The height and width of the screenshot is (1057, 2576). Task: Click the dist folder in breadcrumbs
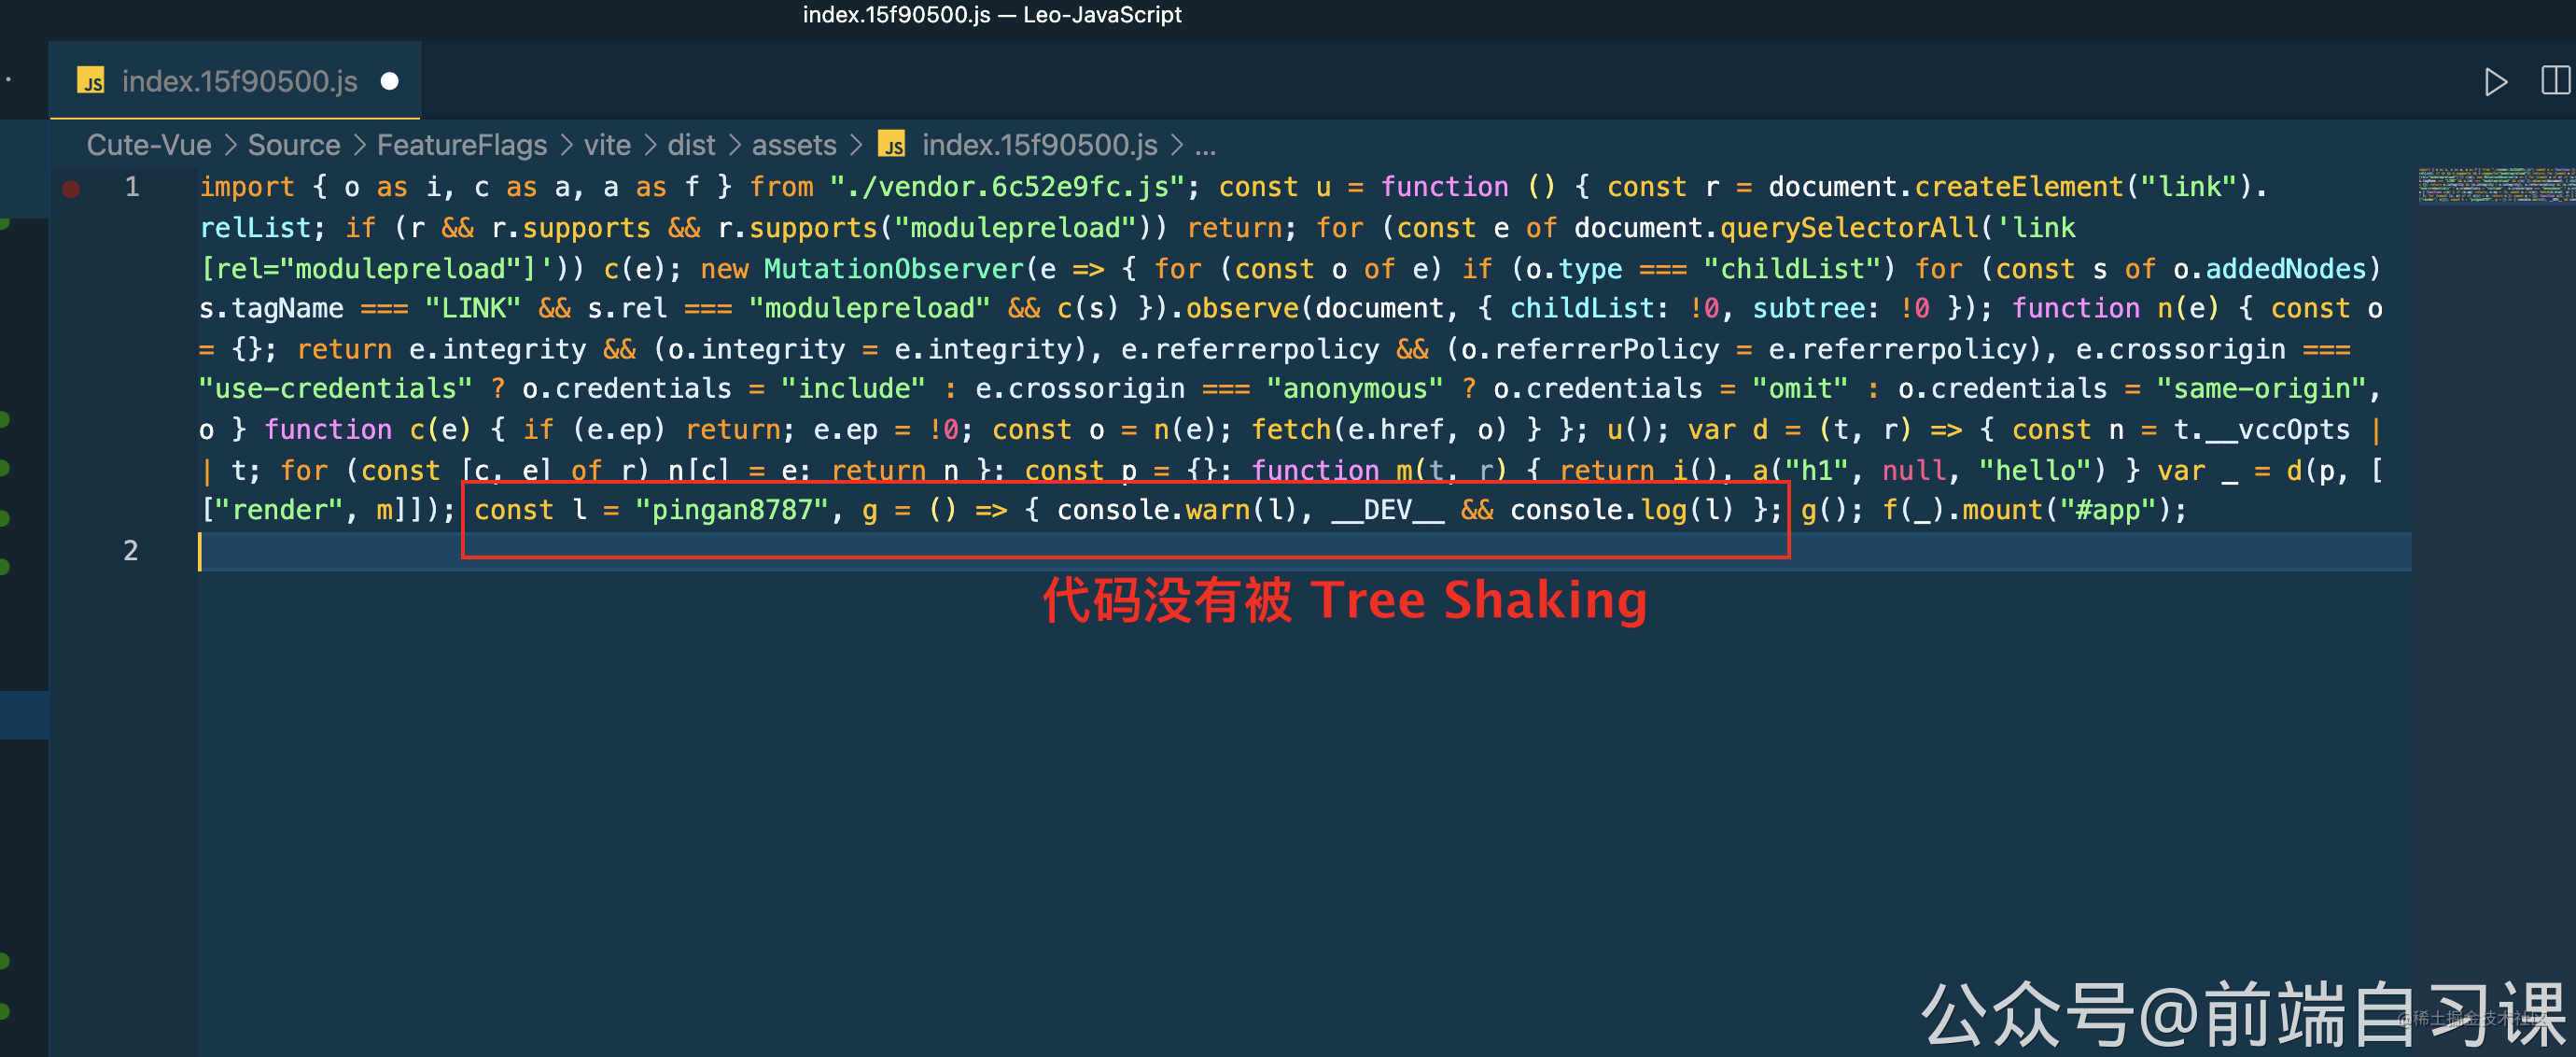coord(690,146)
